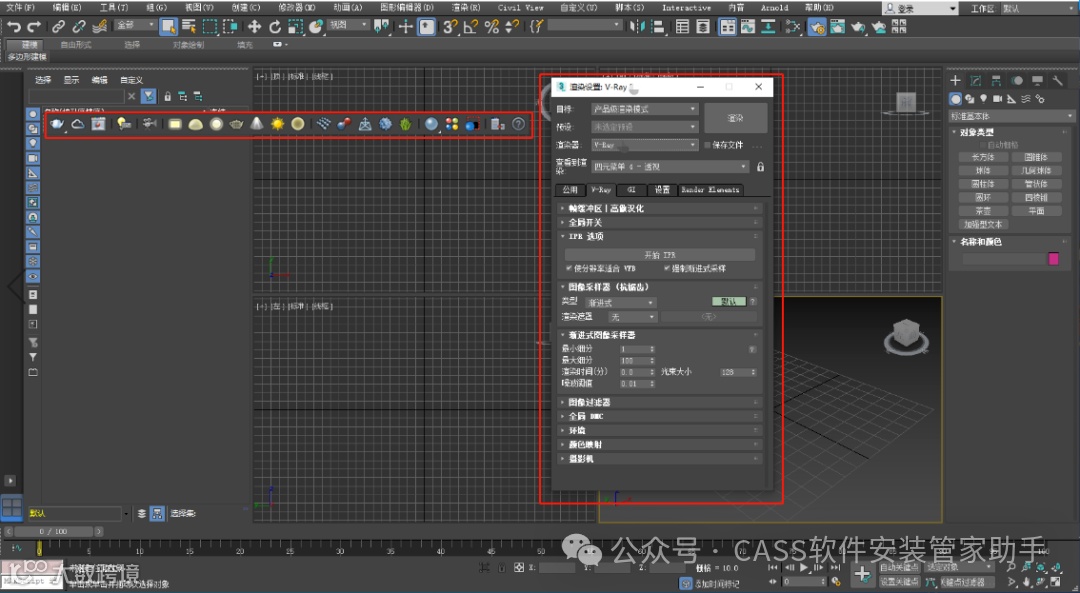Open the 修改器(M) menu

pyautogui.click(x=297, y=8)
